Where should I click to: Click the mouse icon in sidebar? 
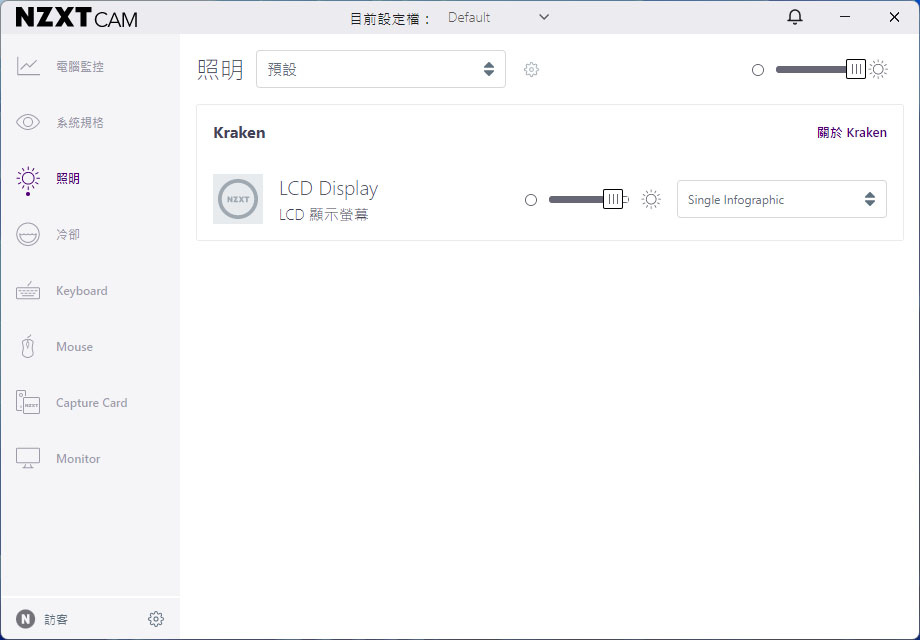point(28,347)
